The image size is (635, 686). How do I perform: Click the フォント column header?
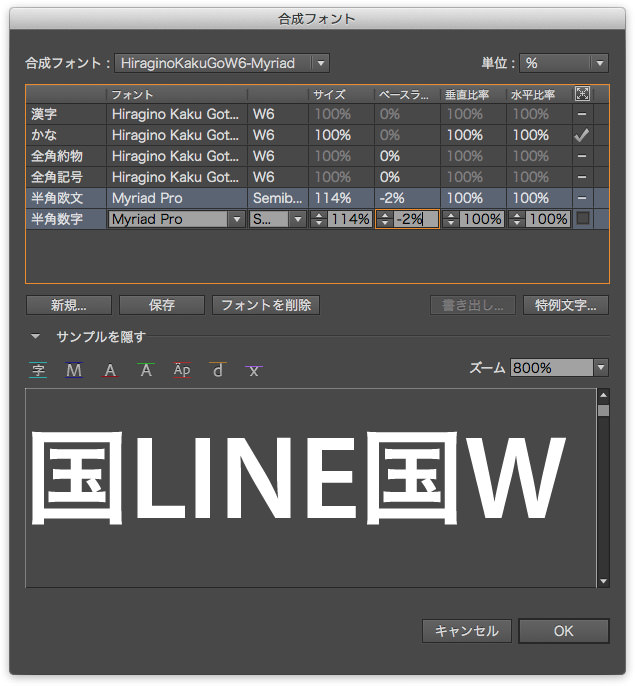176,94
